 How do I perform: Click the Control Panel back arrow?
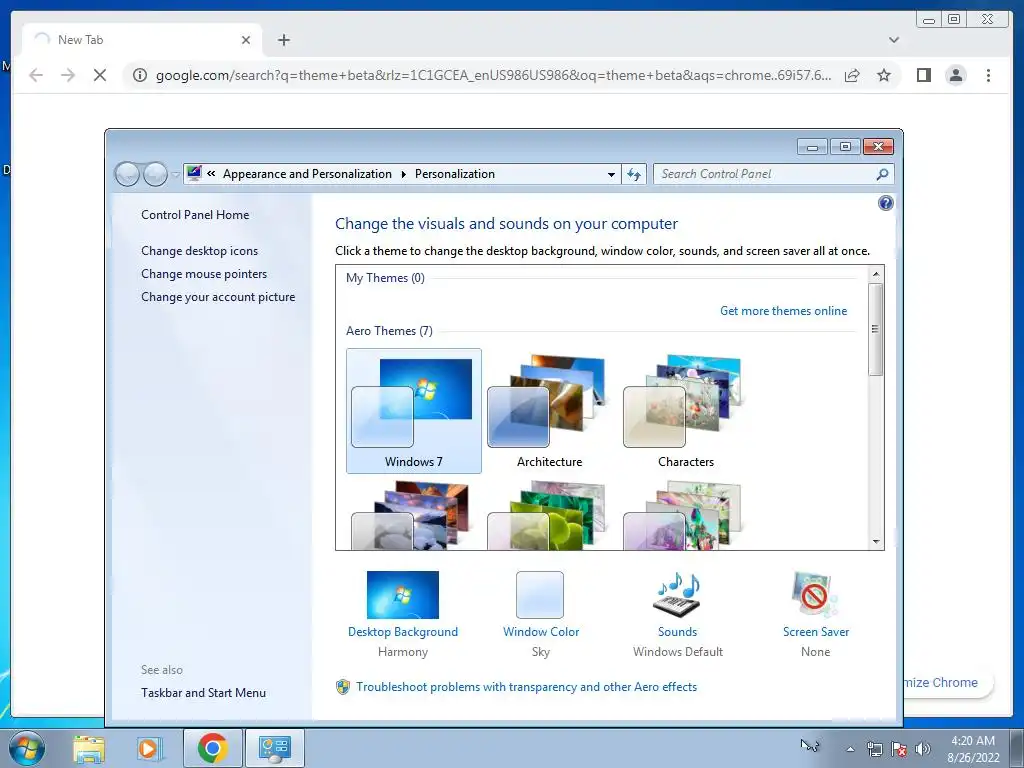tap(127, 174)
